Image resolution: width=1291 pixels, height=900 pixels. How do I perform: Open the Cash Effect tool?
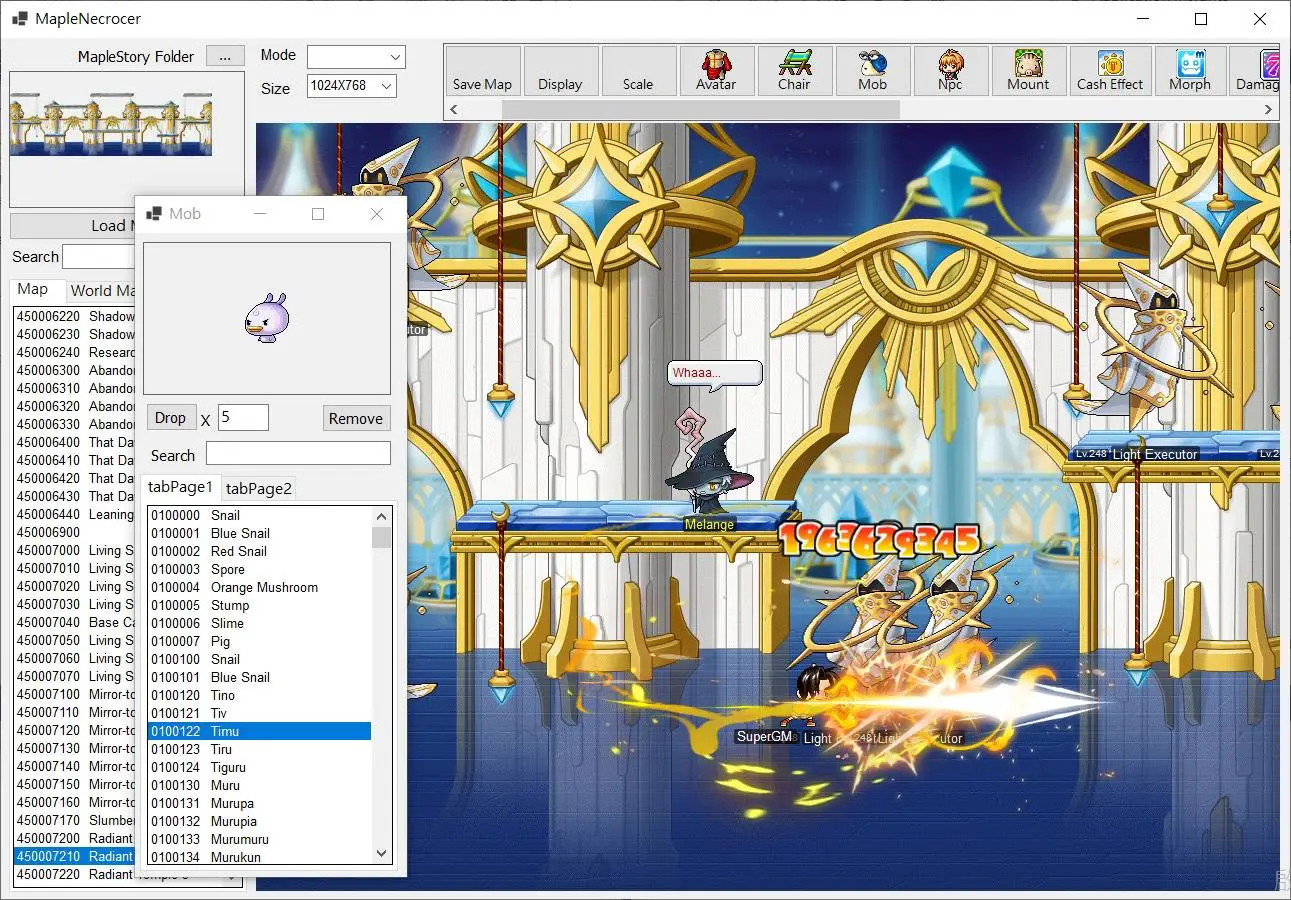(1110, 71)
